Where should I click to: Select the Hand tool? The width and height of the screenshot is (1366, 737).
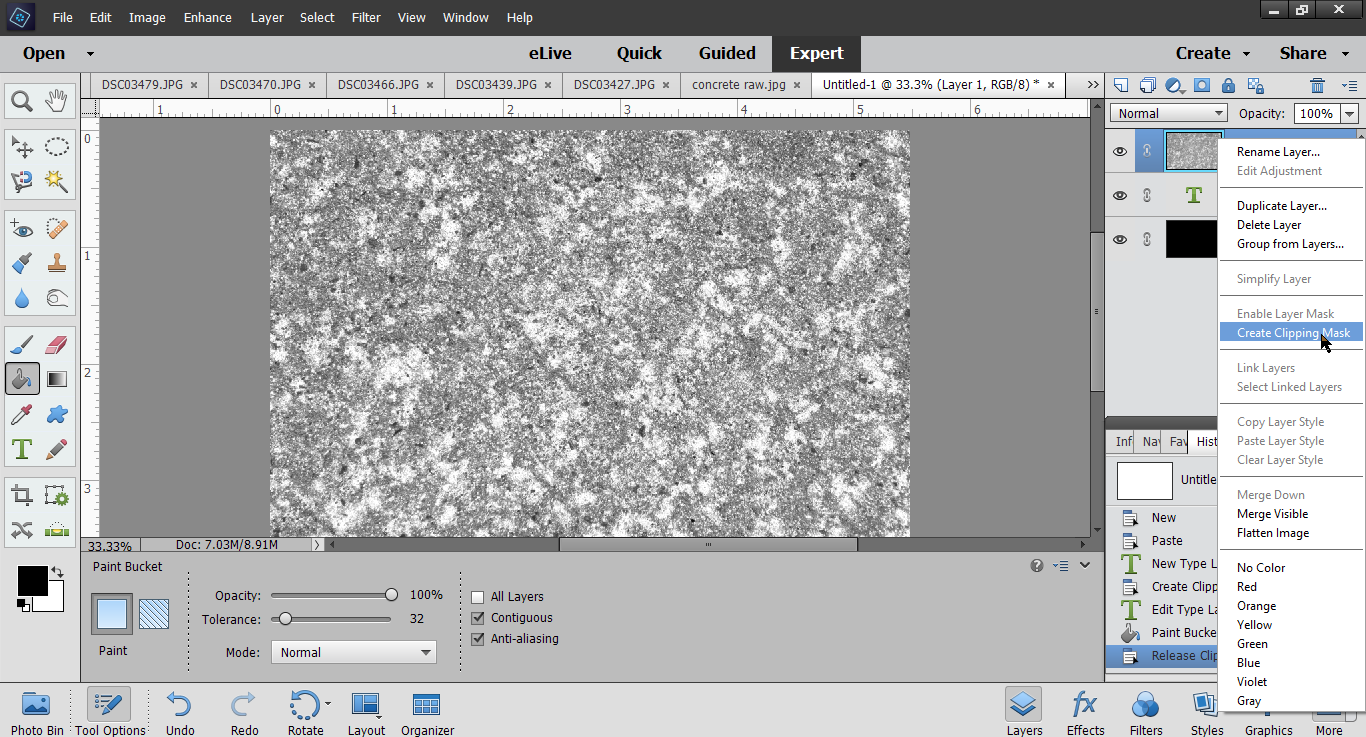[x=57, y=101]
